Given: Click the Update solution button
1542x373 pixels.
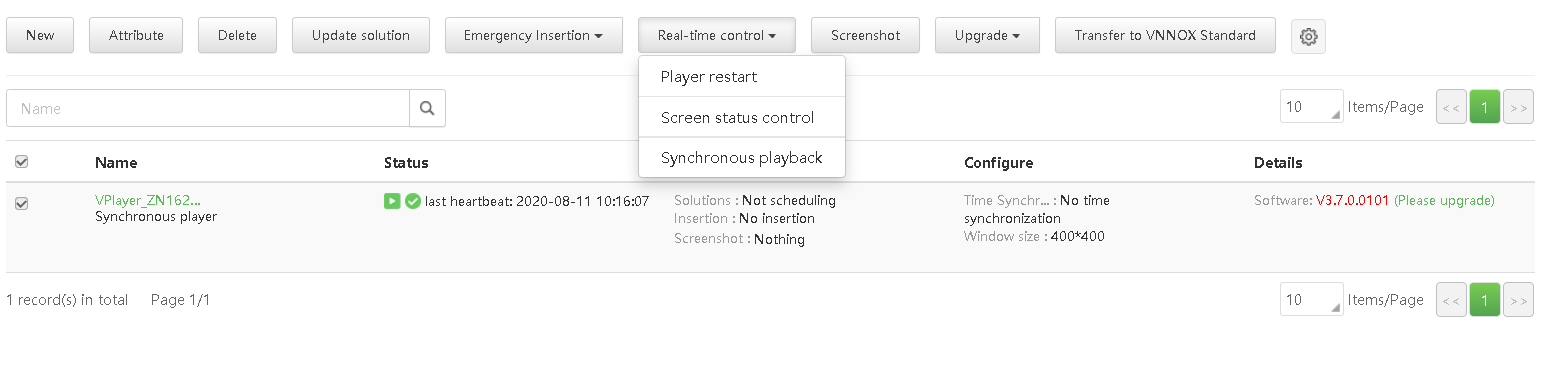Looking at the screenshot, I should pos(361,36).
